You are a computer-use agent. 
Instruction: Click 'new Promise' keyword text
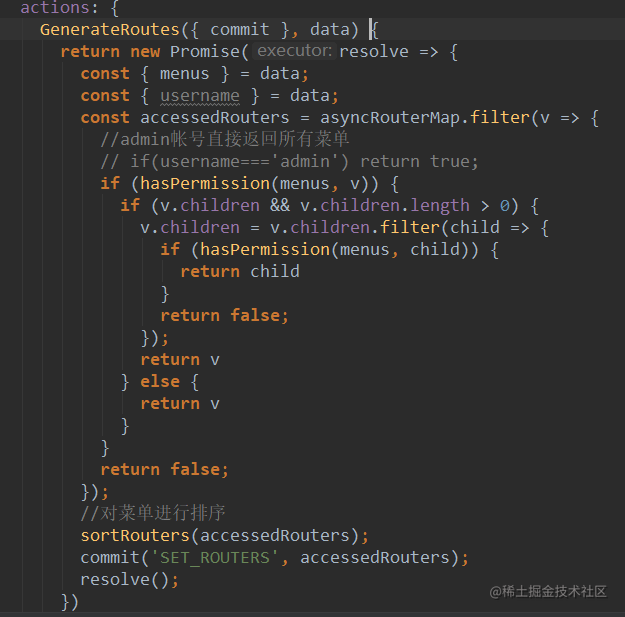coord(185,52)
